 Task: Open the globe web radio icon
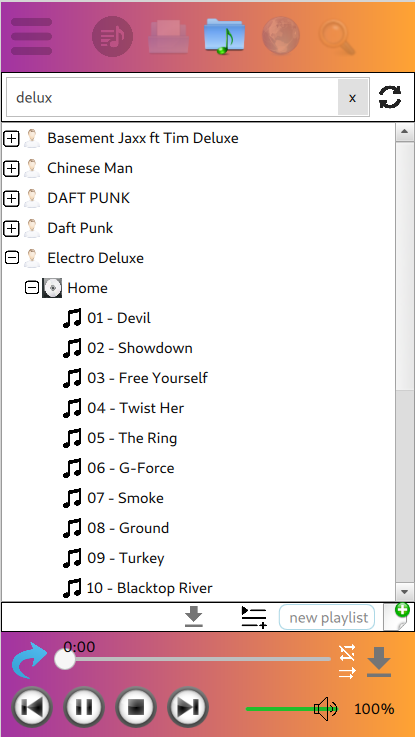[x=281, y=36]
